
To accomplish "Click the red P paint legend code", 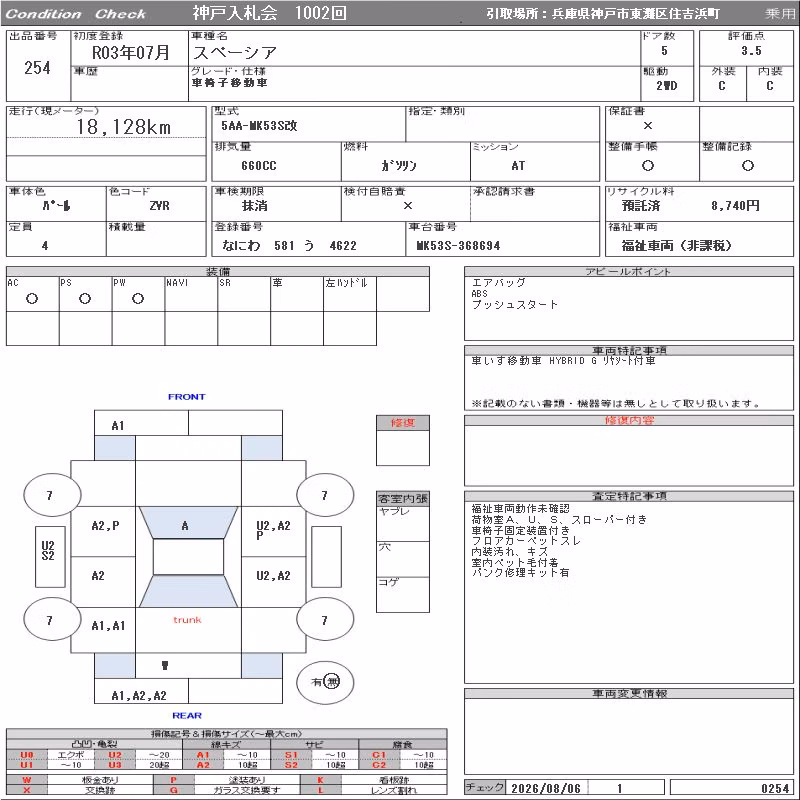I will (173, 780).
